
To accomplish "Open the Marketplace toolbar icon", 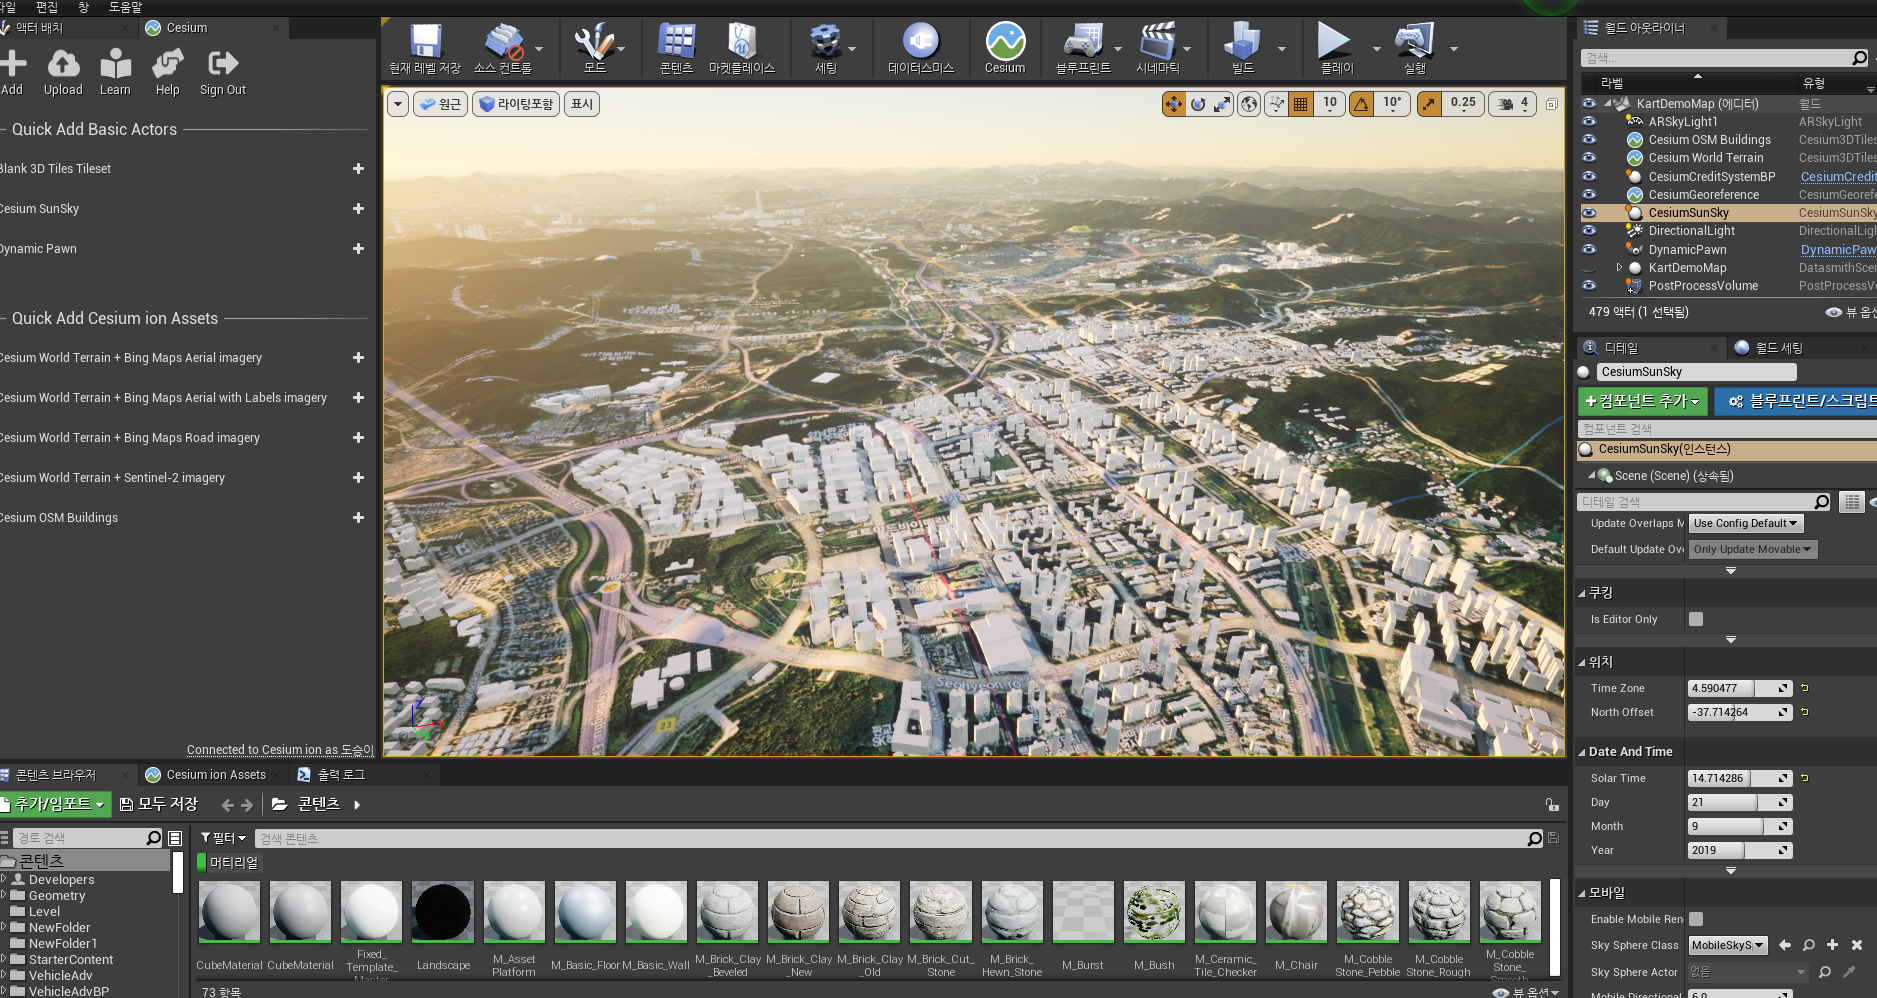I will click(741, 48).
